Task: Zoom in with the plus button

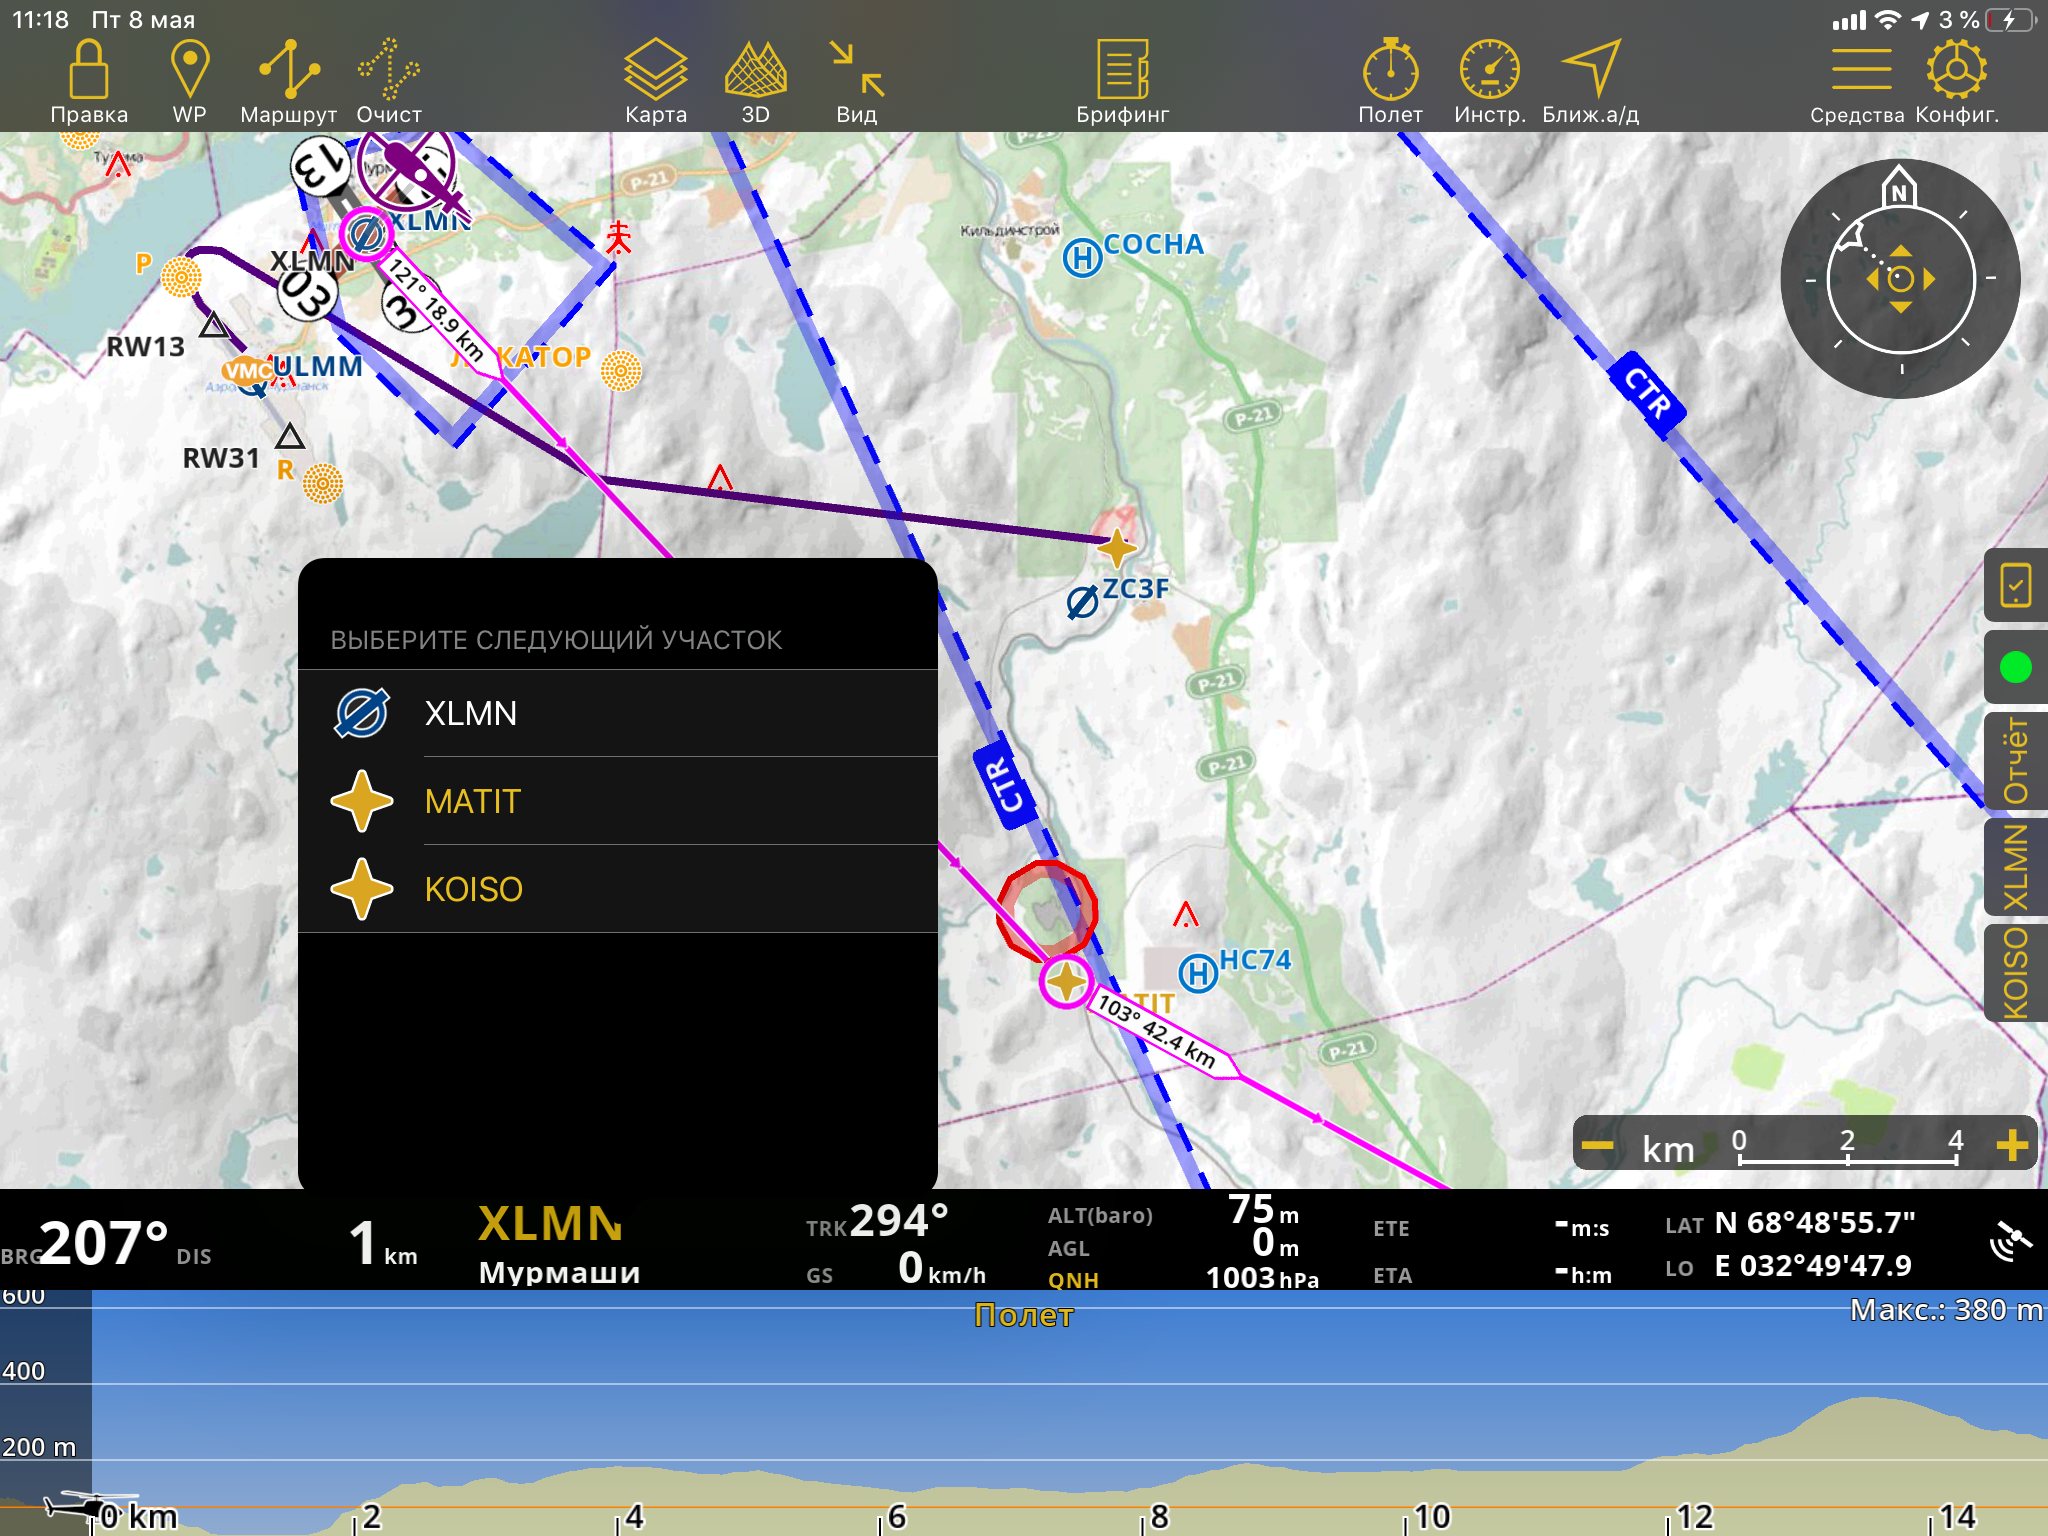Action: point(2013,1145)
